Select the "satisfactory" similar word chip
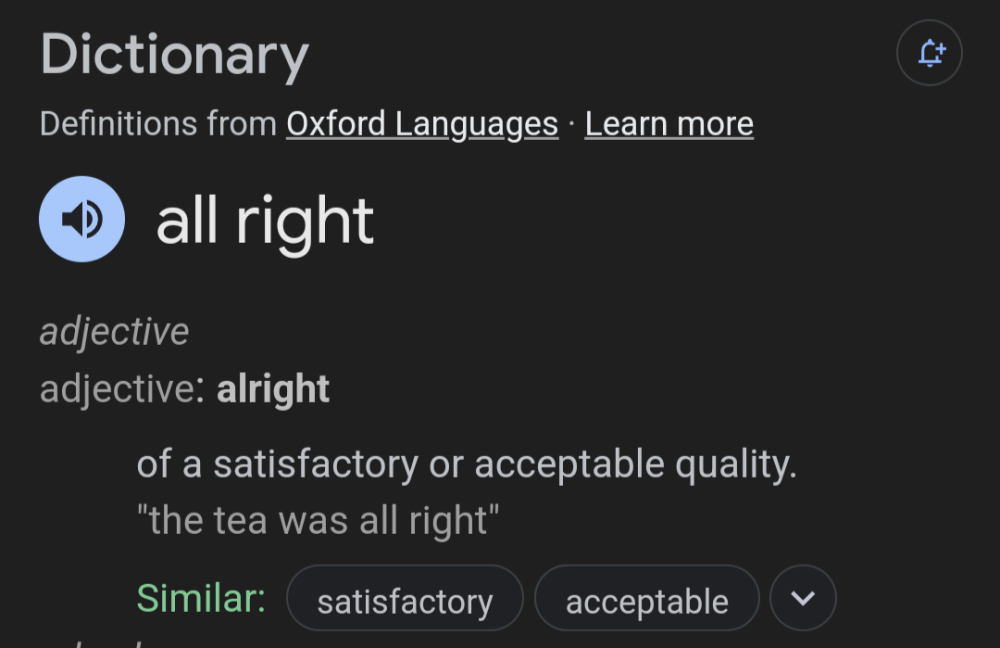This screenshot has width=1000, height=648. 405,601
